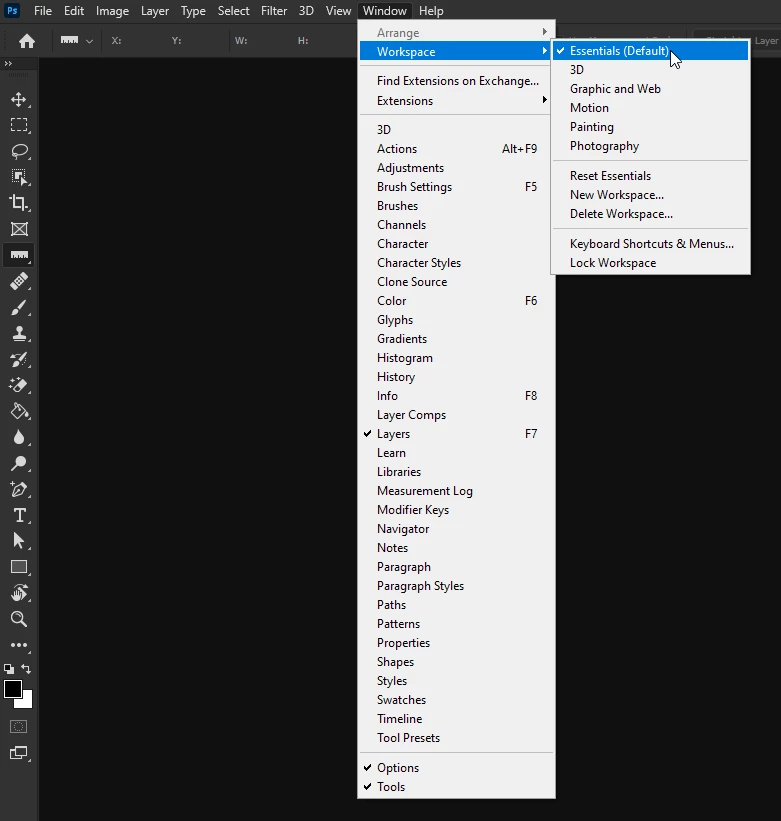Toggle the Options bar menu entry

(456, 768)
